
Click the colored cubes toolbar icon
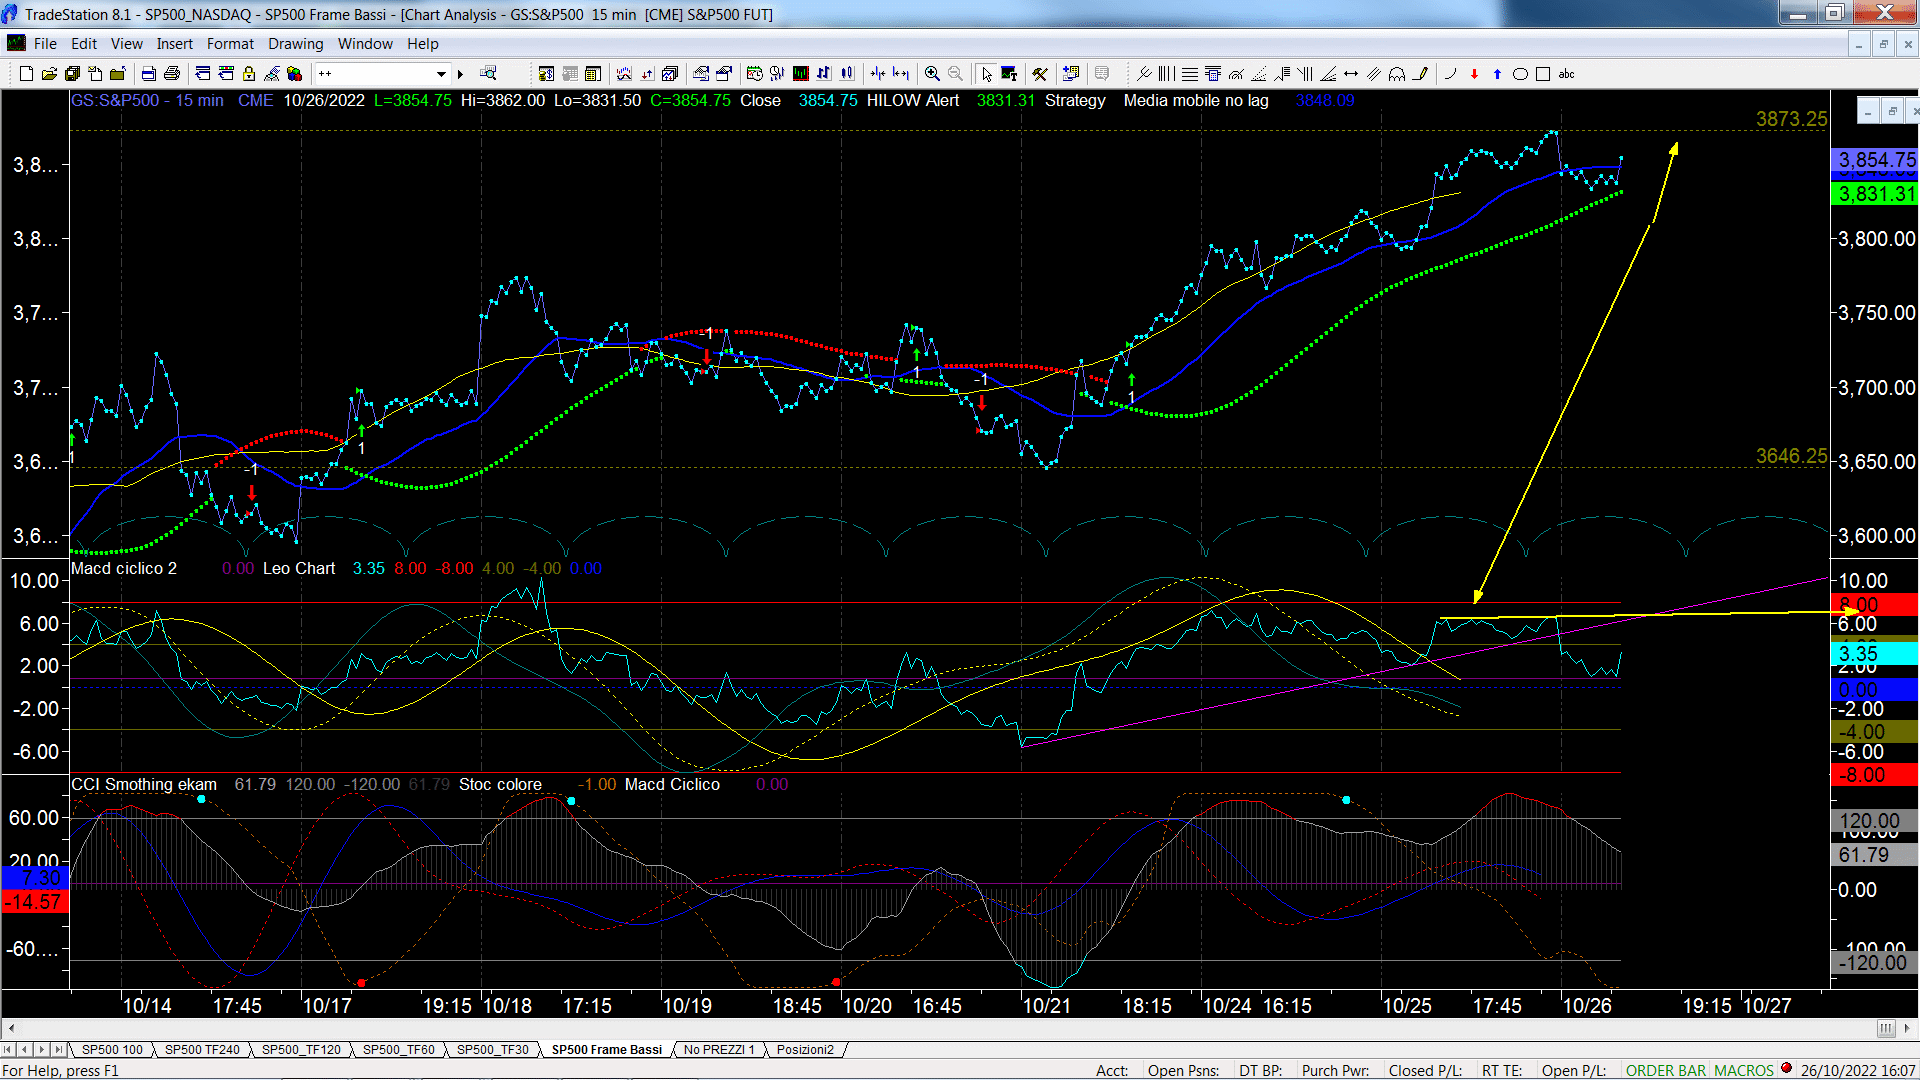tap(294, 74)
